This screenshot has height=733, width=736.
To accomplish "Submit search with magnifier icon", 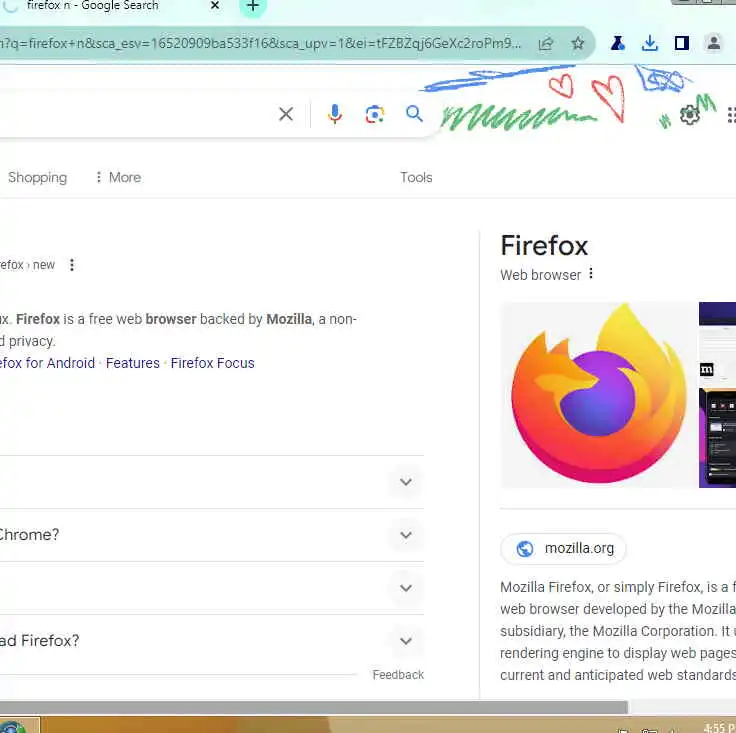I will pos(414,114).
